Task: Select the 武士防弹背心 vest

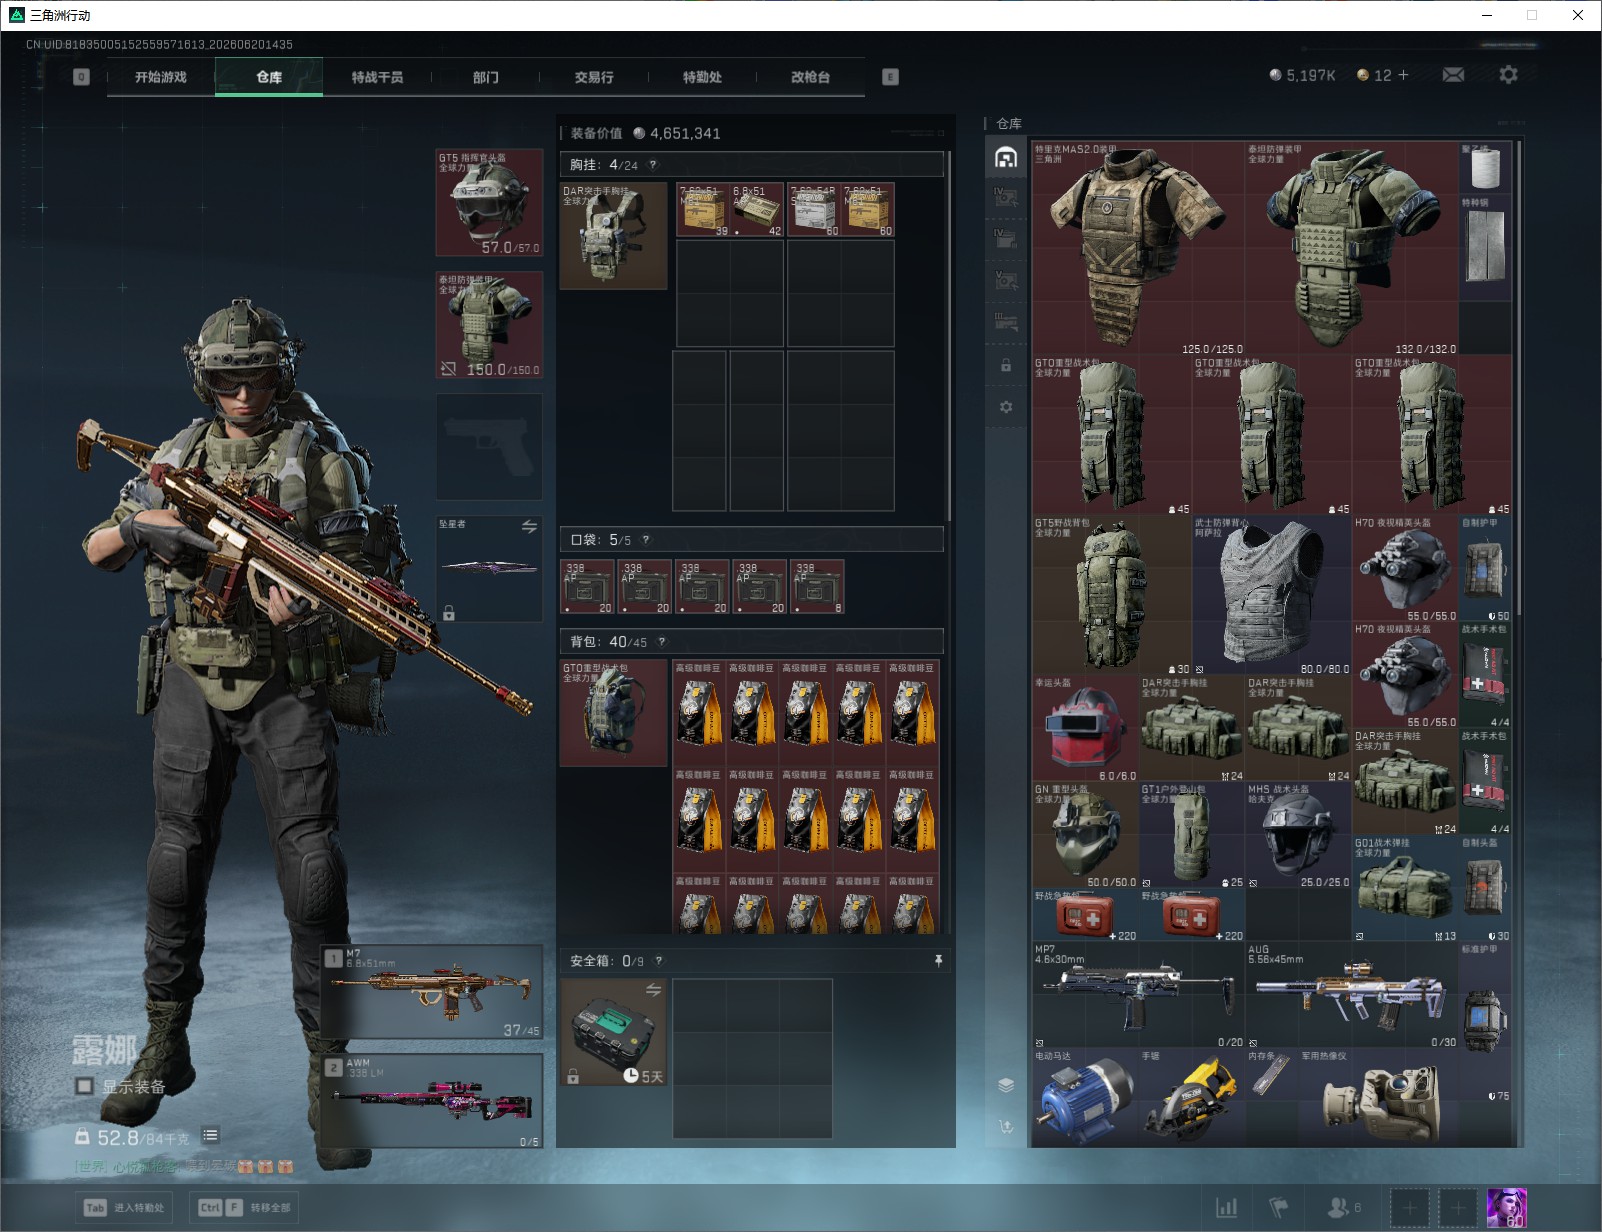Action: pos(1272,596)
